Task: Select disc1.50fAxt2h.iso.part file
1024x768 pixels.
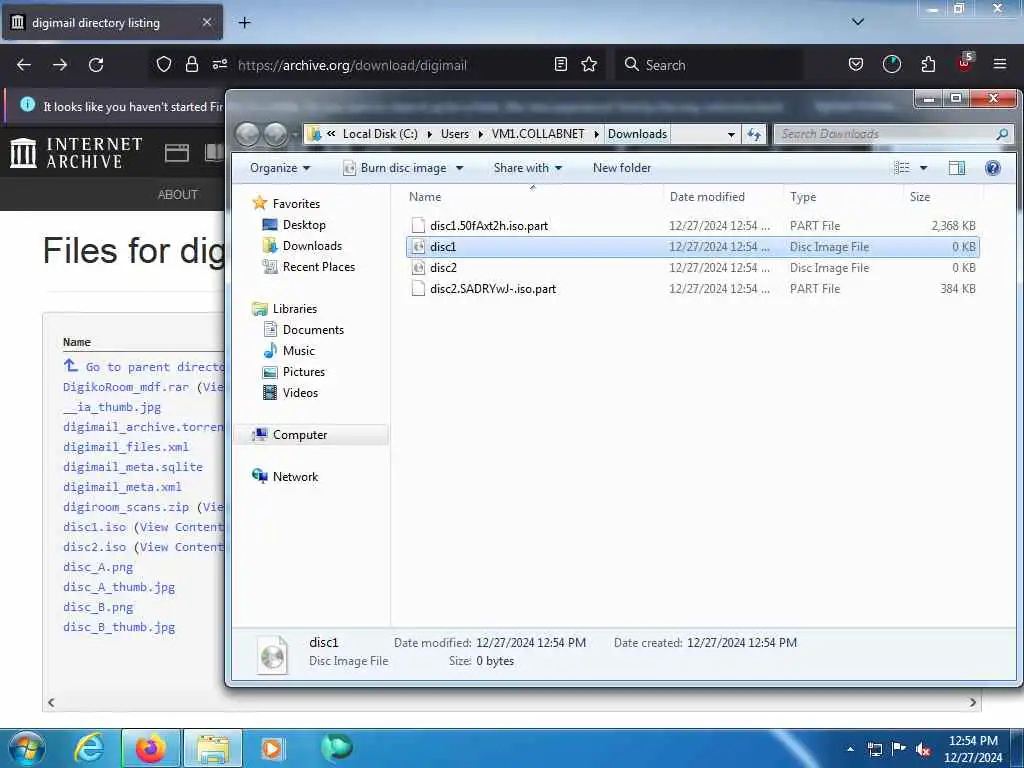Action: coord(692,226)
